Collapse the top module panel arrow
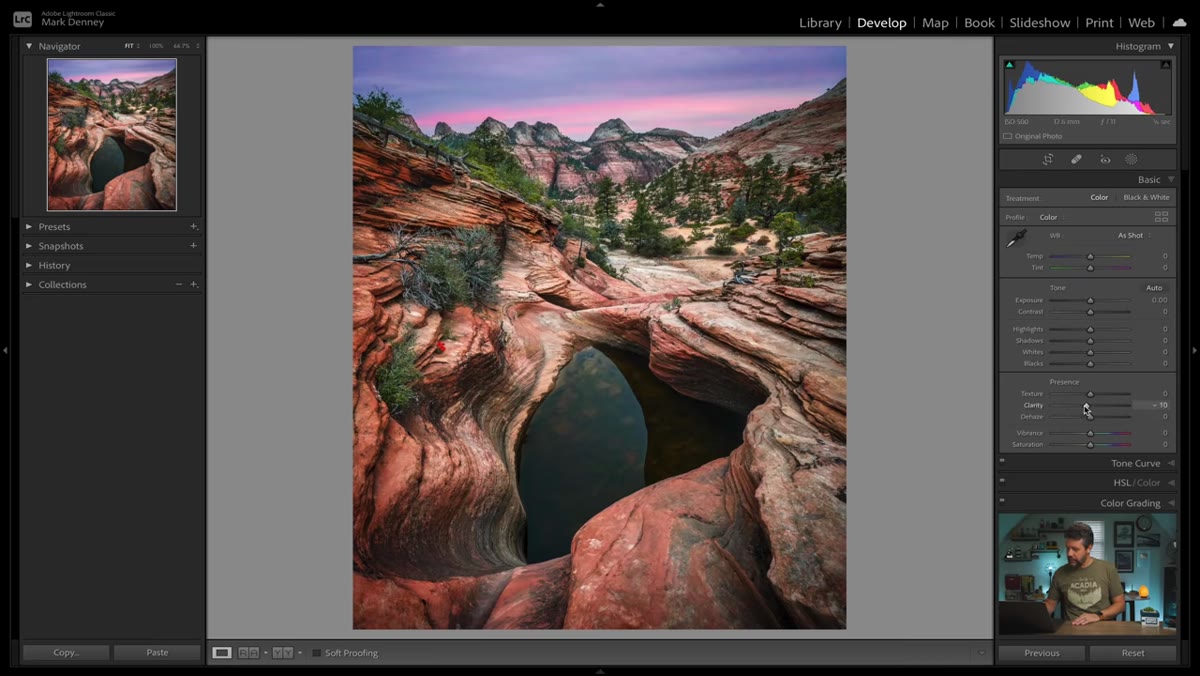The image size is (1200, 676). (600, 4)
